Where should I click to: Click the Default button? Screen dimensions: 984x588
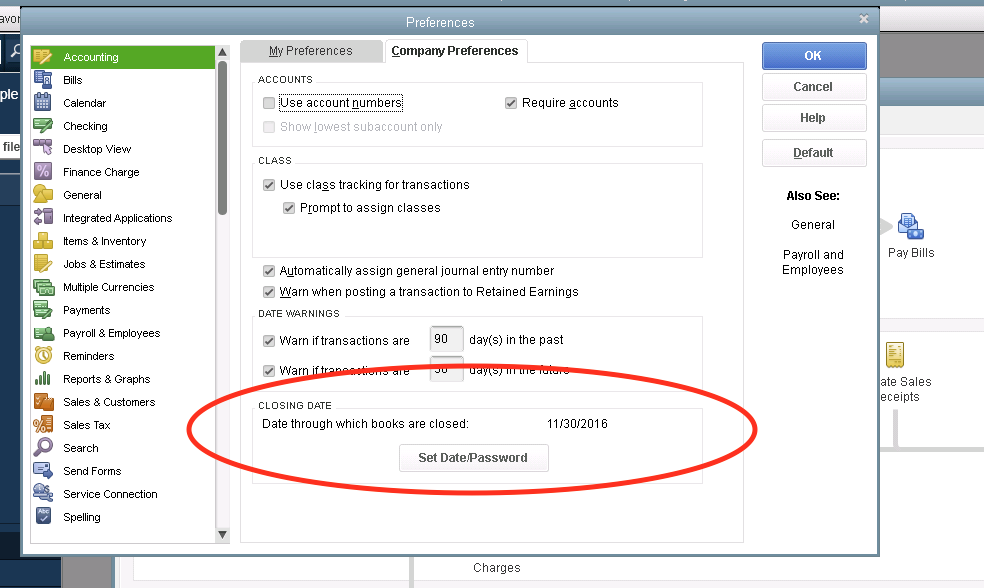[813, 153]
